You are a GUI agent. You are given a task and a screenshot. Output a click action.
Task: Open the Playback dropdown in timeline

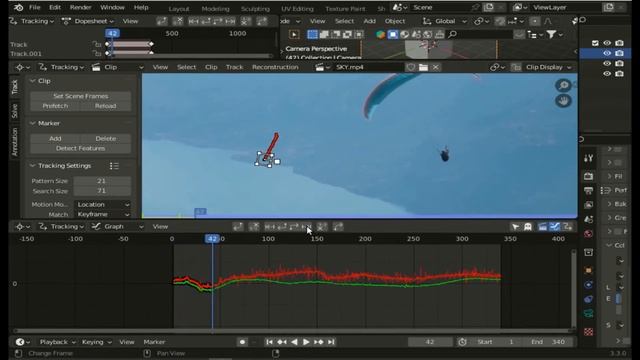coord(57,342)
